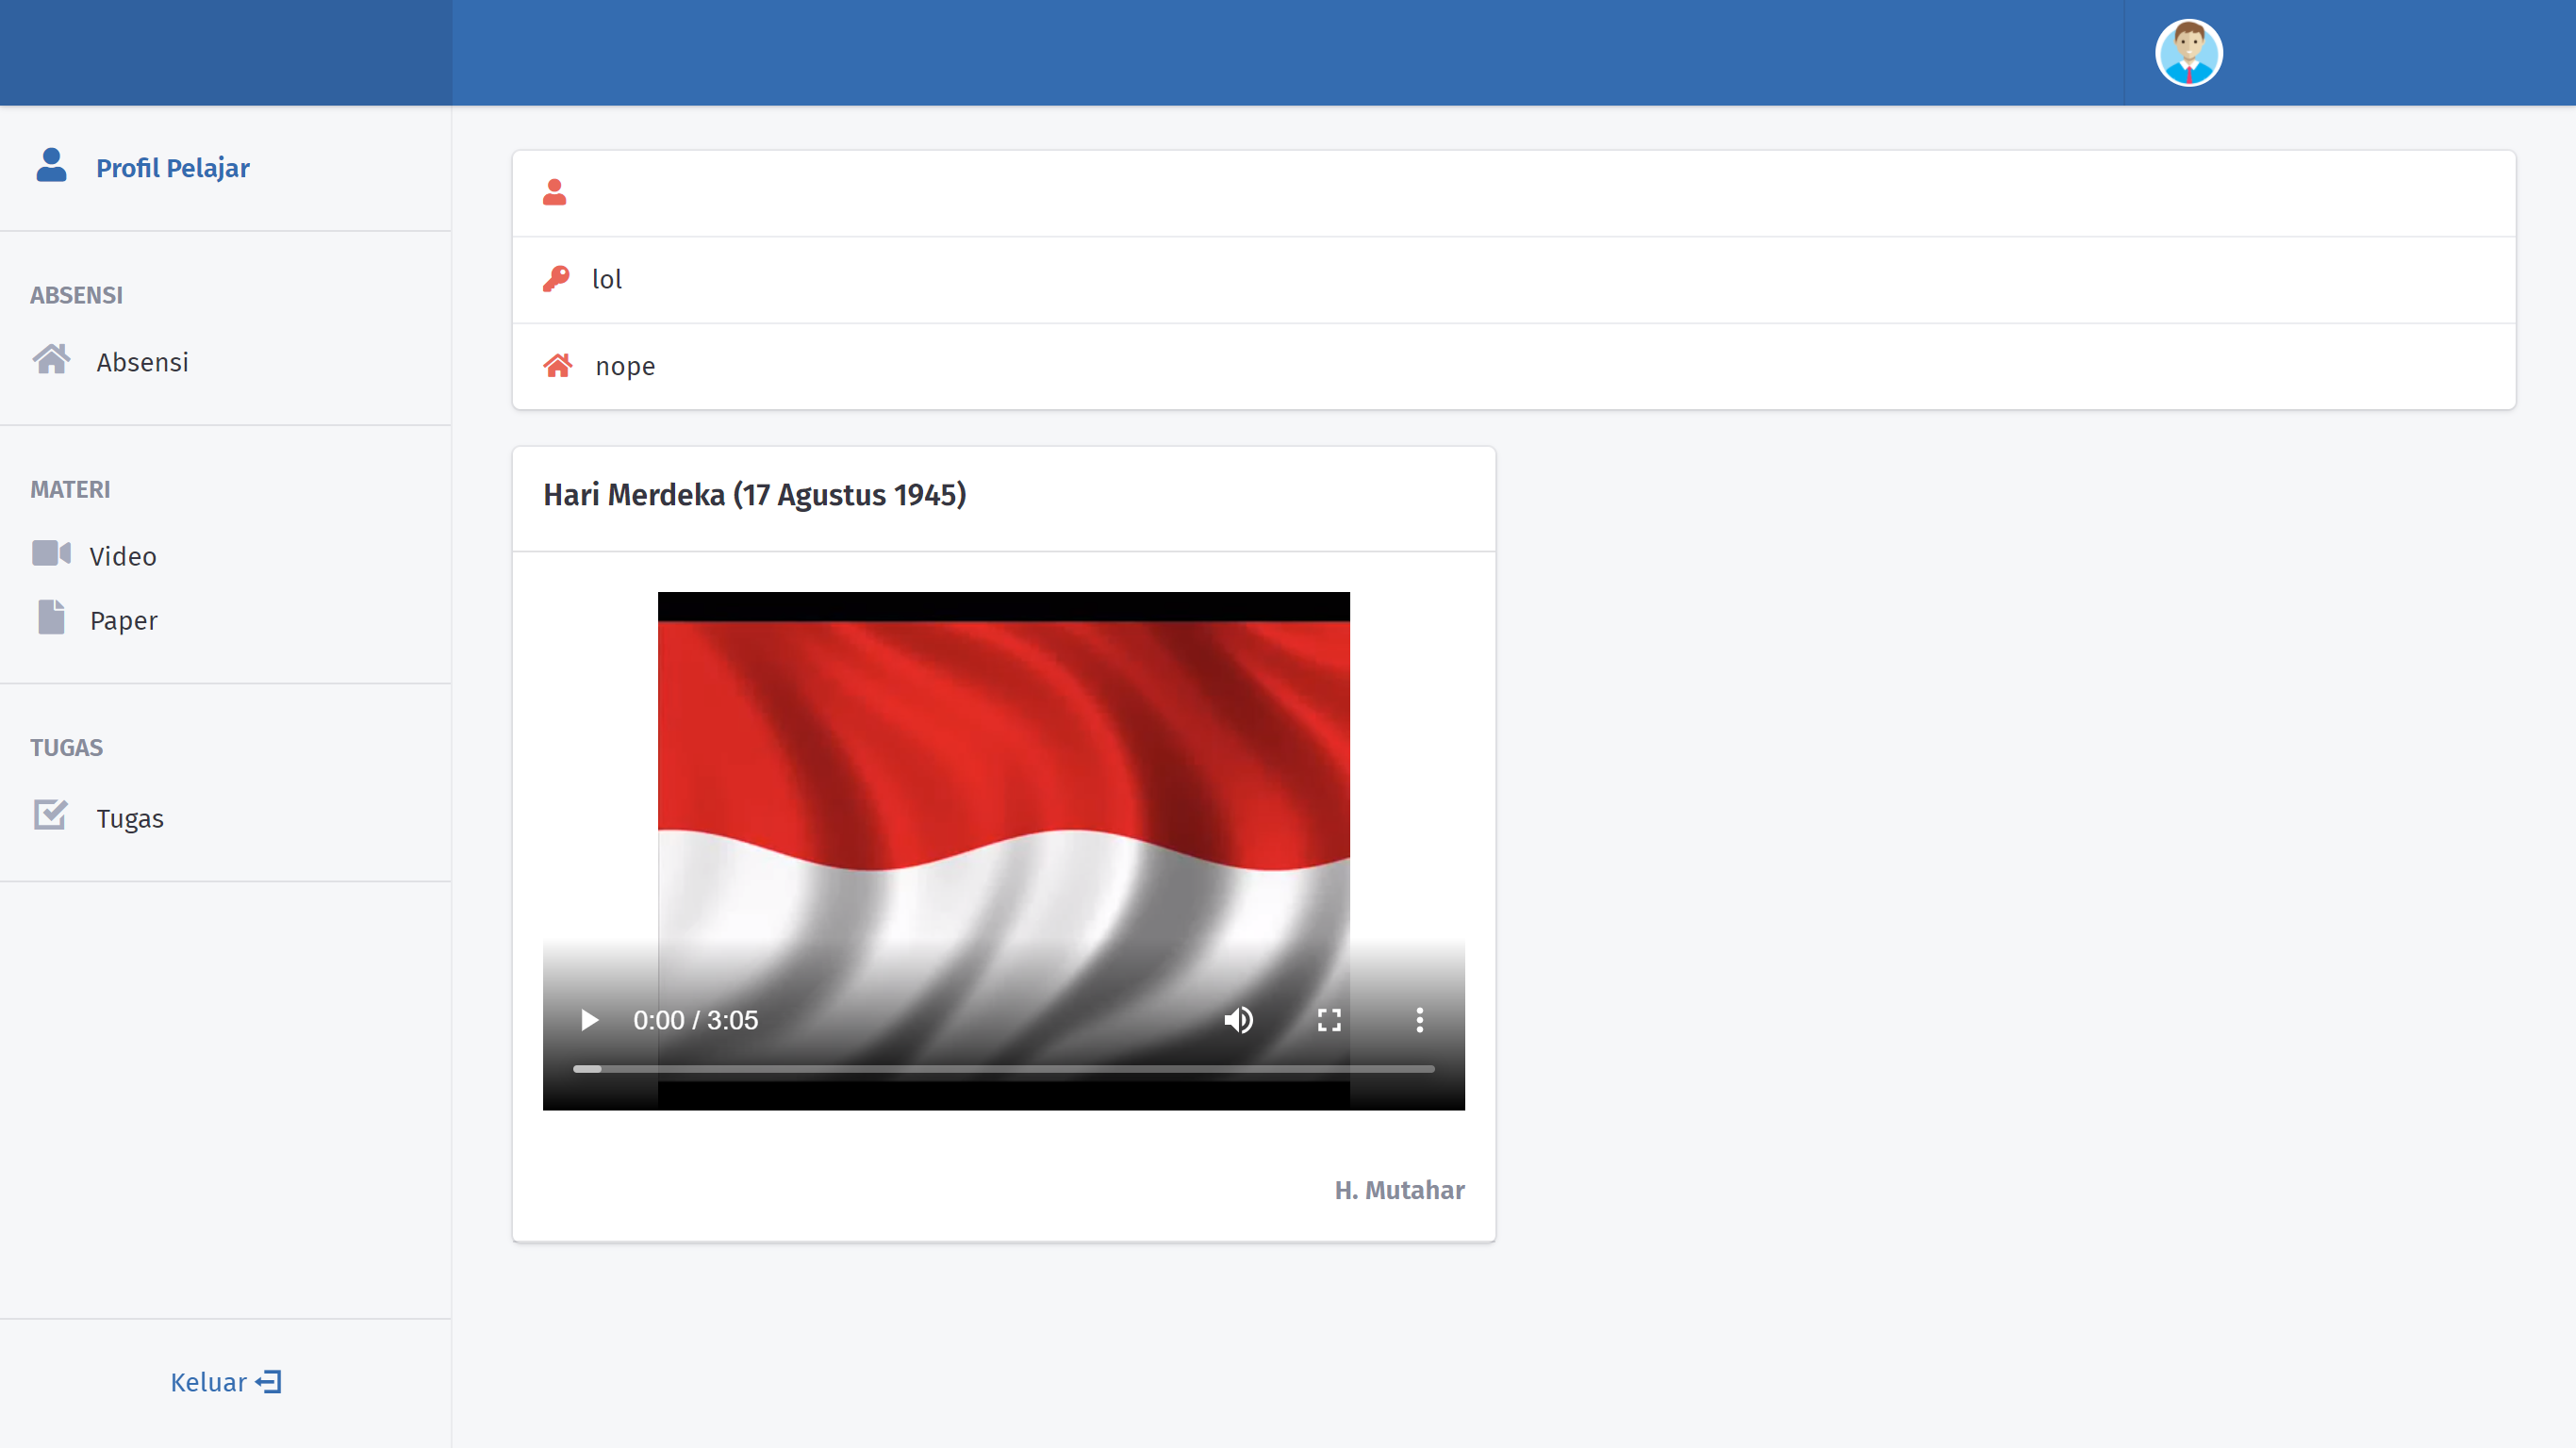This screenshot has height=1448, width=2576.
Task: Play the Hari Merdeka video
Action: click(x=589, y=1020)
